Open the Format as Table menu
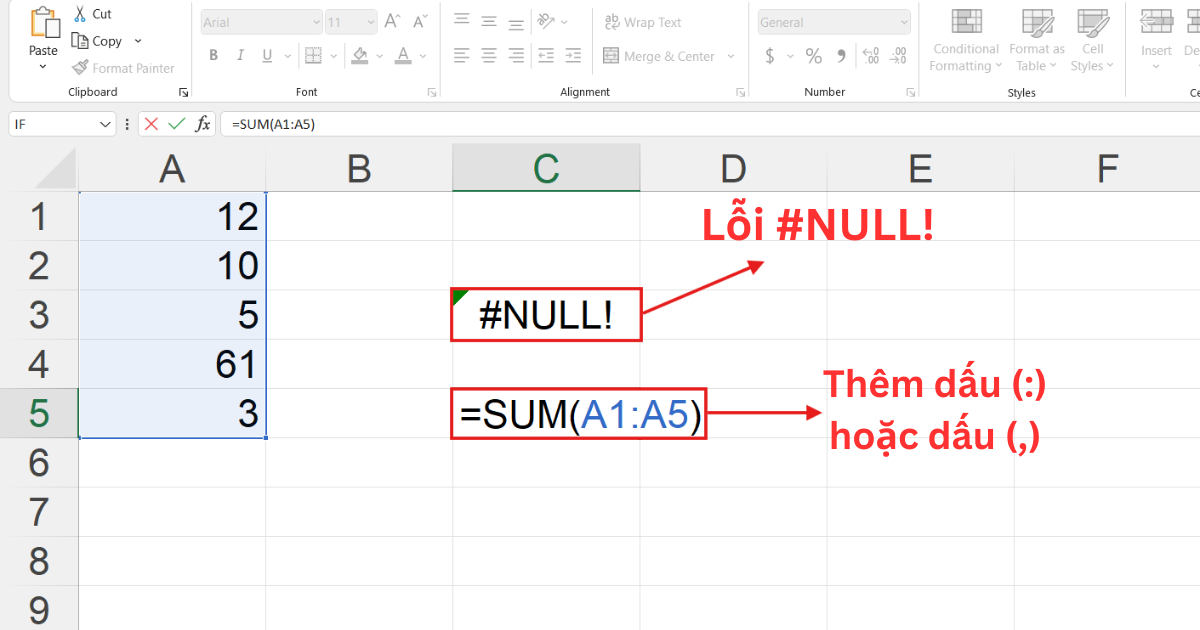Viewport: 1200px width, 630px height. [1036, 40]
